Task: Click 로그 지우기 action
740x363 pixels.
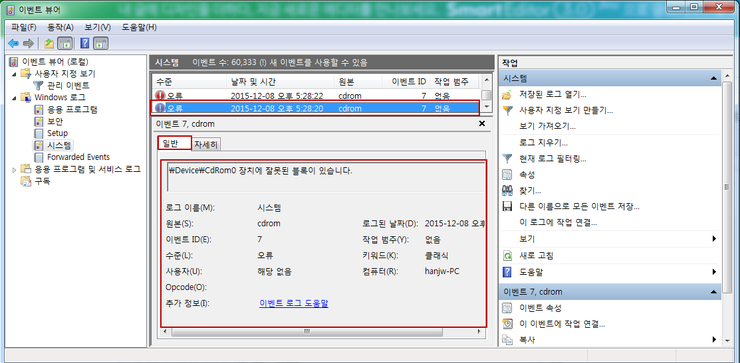Action: tap(543, 143)
